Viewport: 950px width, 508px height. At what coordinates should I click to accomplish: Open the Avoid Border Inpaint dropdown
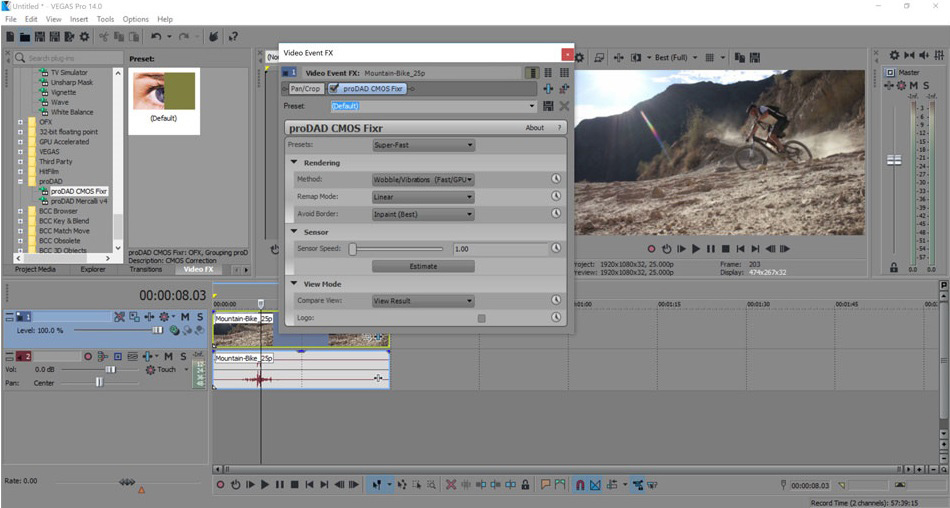coord(424,214)
